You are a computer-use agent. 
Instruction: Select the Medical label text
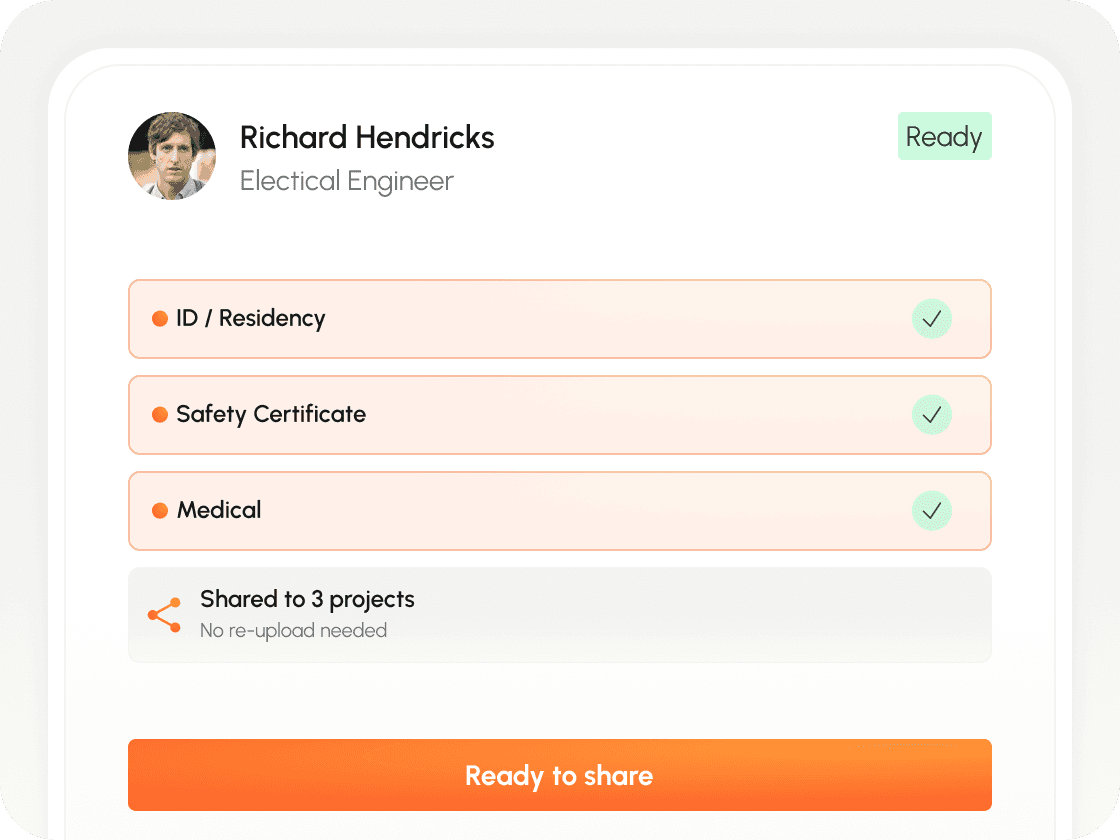[x=219, y=510]
